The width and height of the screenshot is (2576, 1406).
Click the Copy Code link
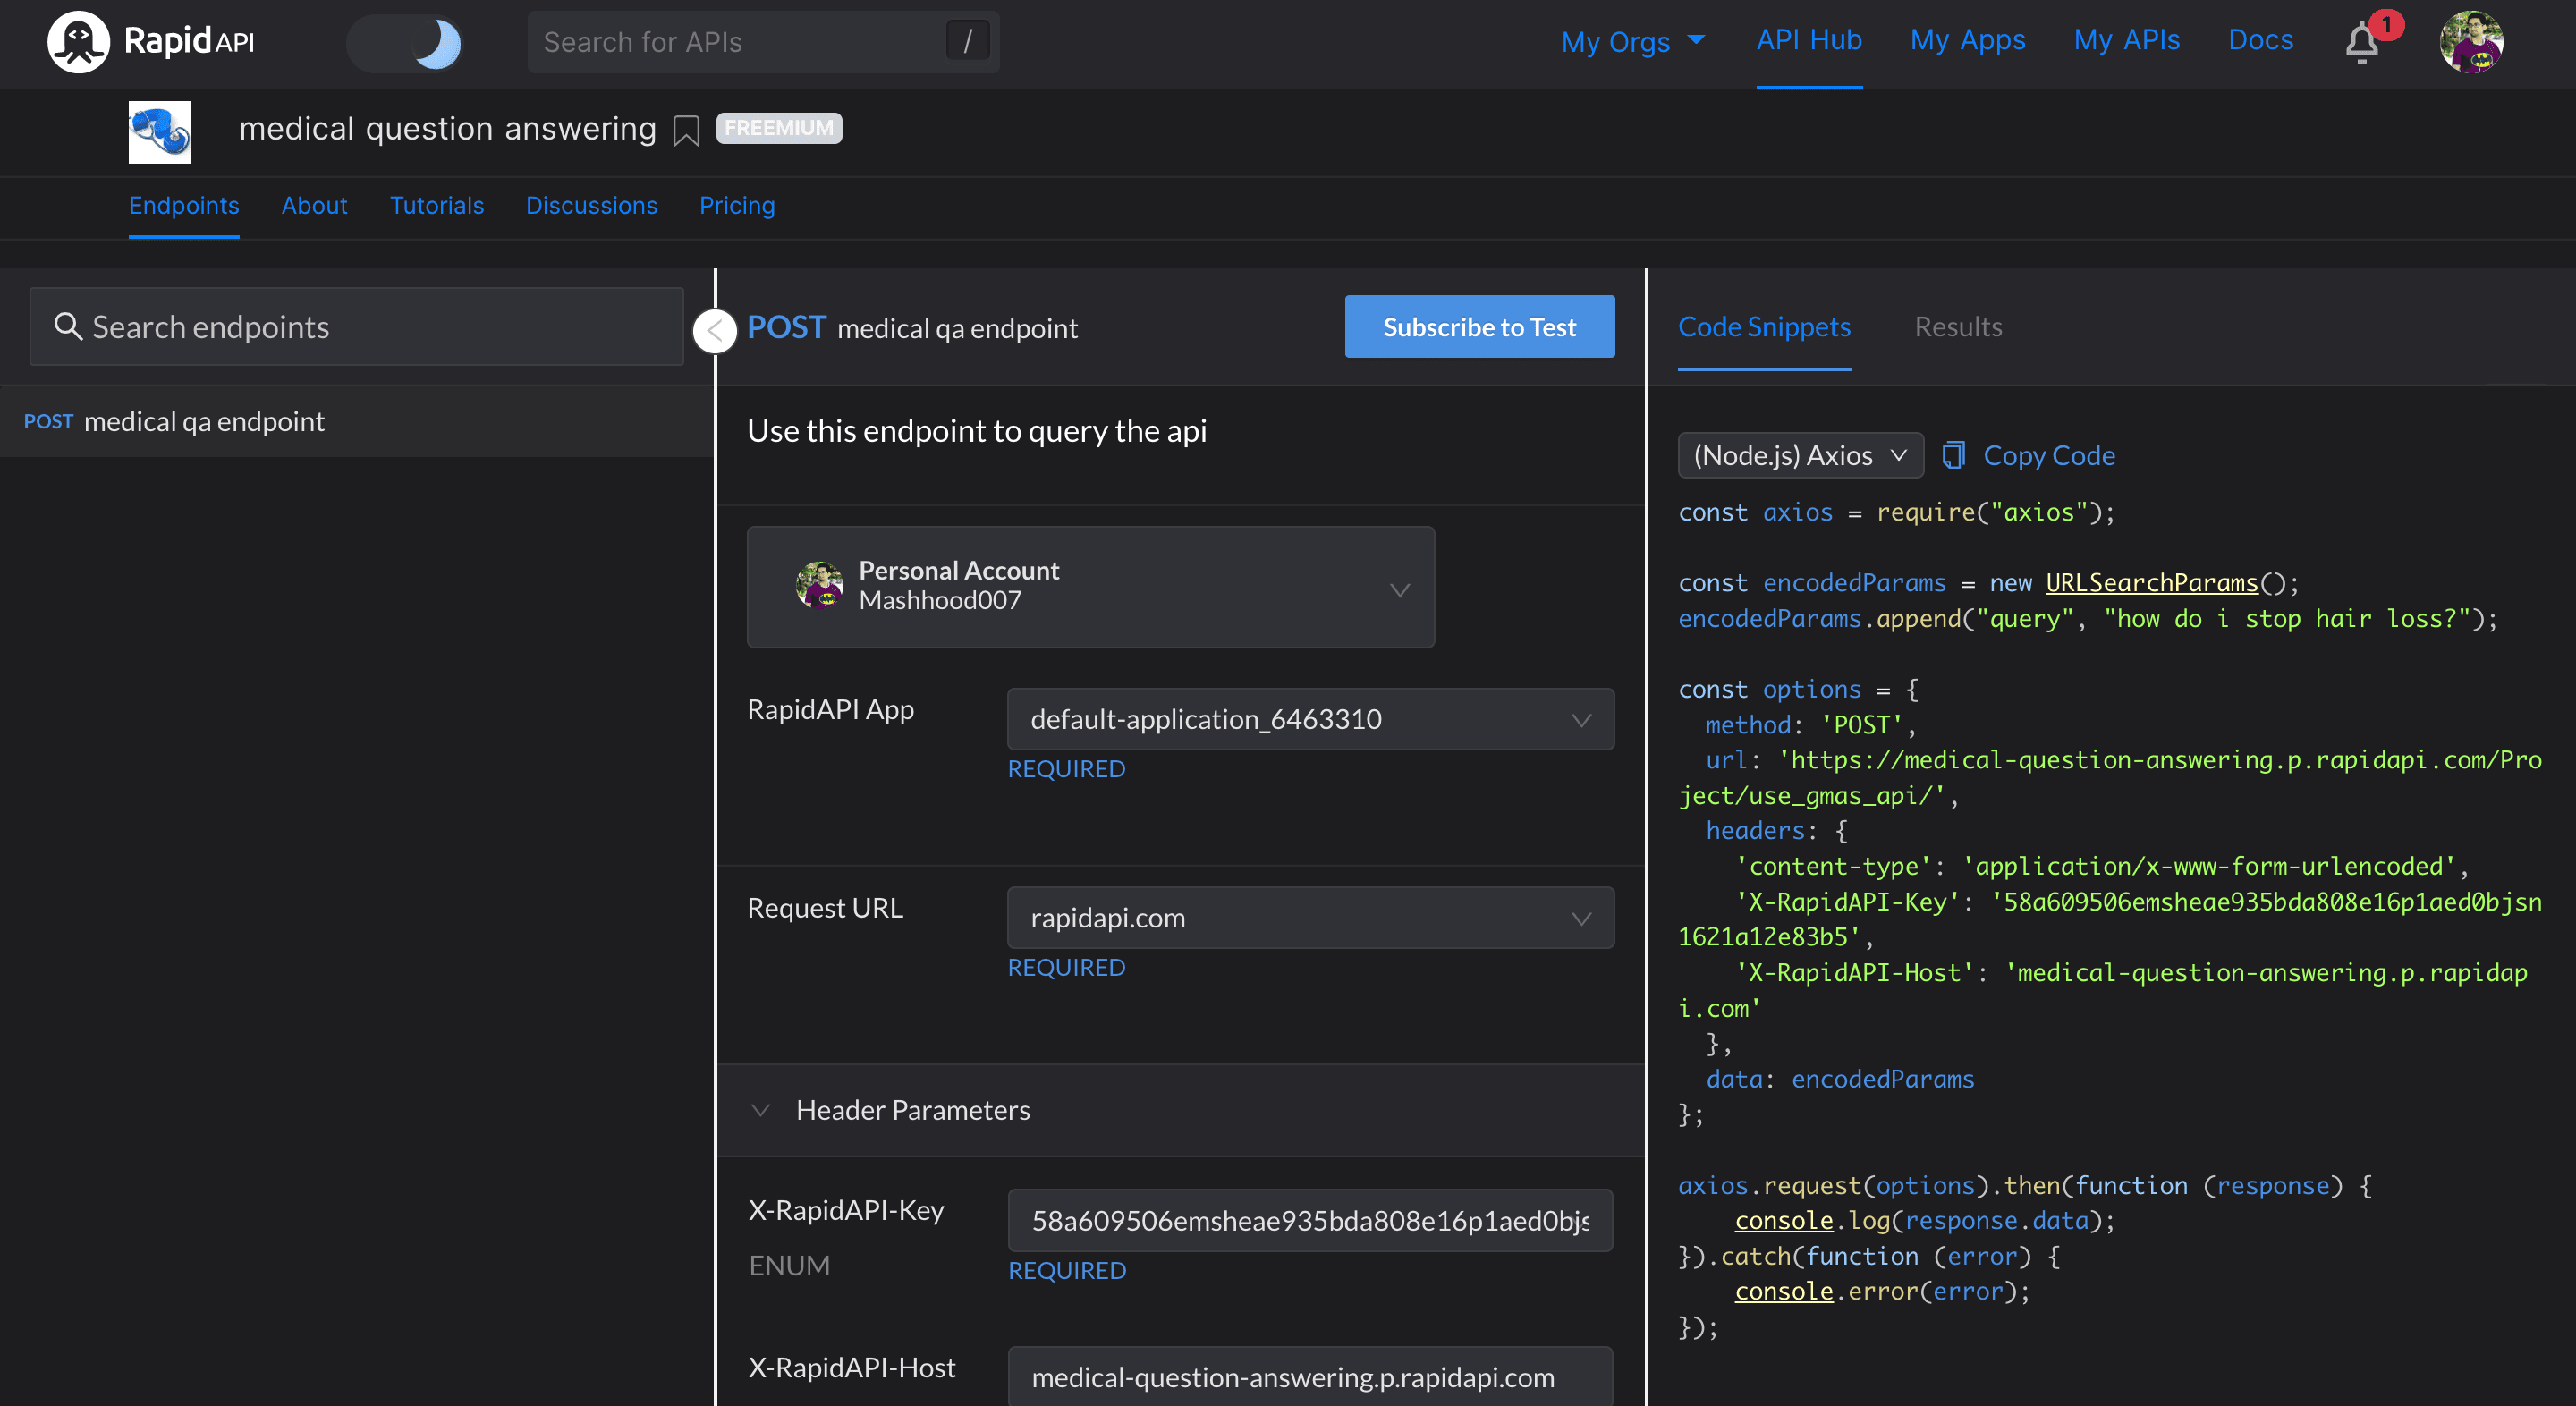point(2049,455)
